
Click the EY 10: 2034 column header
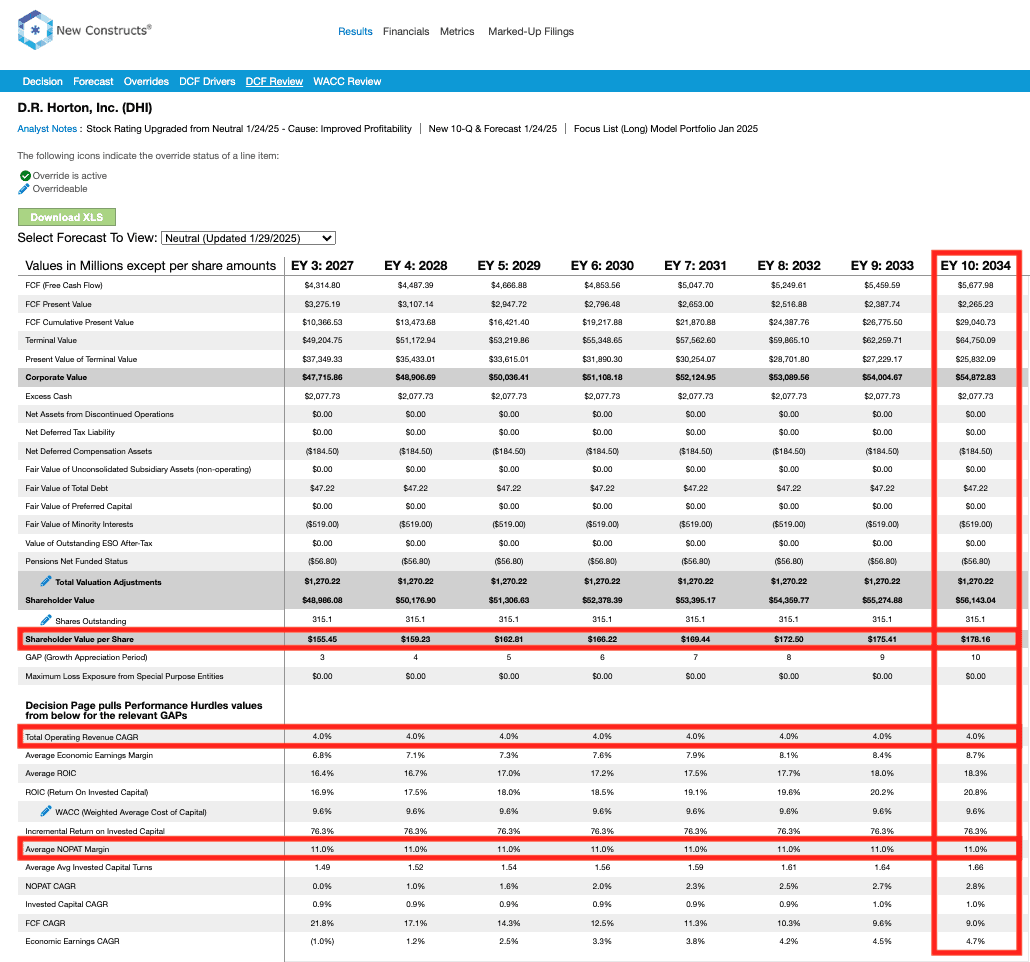tap(975, 265)
